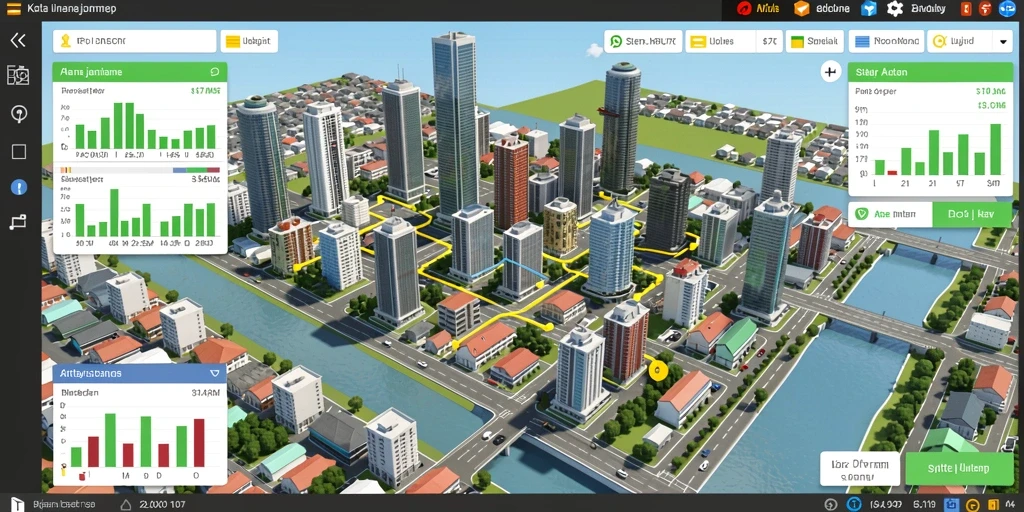Click the green button at bottom right
This screenshot has width=1024, height=512.
(x=959, y=468)
